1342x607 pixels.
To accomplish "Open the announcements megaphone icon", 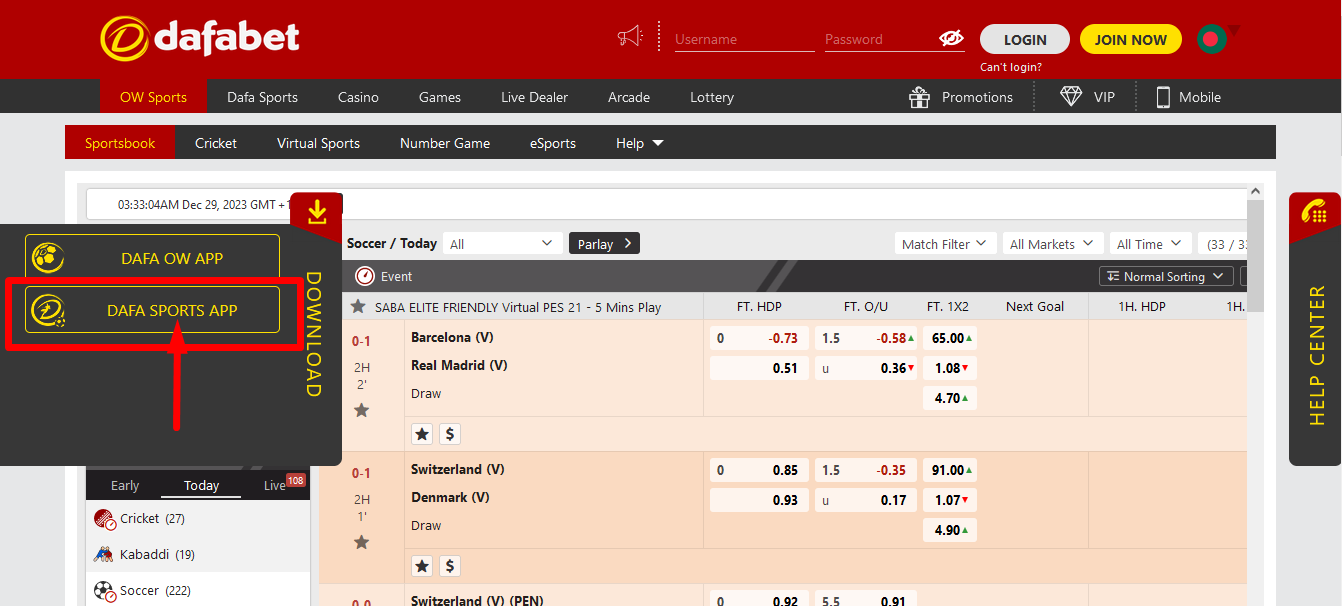I will [x=630, y=38].
